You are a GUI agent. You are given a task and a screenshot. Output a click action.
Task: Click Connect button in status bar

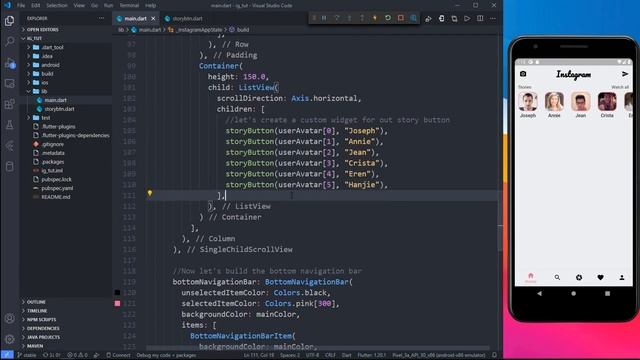[x=118, y=355]
